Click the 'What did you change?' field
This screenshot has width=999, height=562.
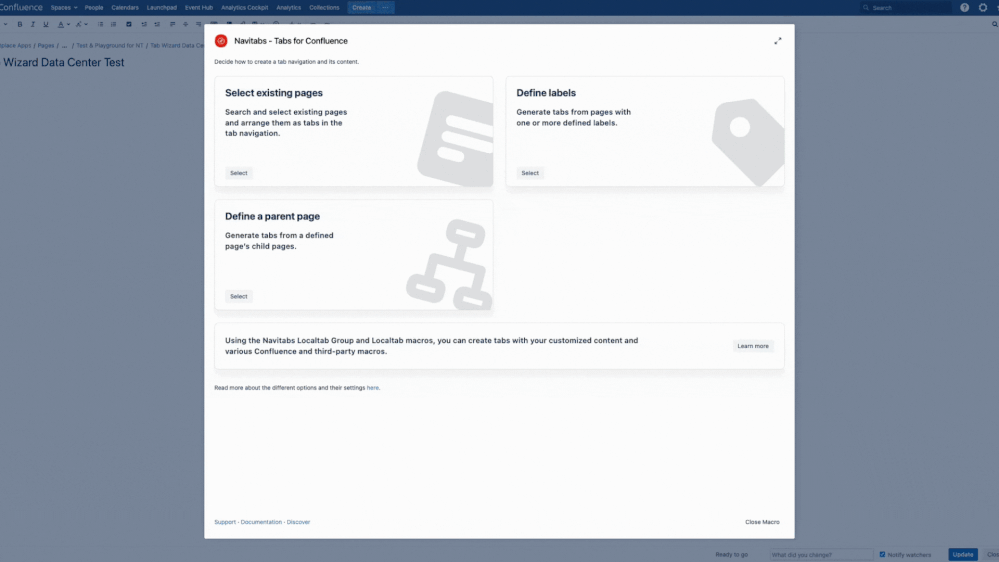click(821, 554)
